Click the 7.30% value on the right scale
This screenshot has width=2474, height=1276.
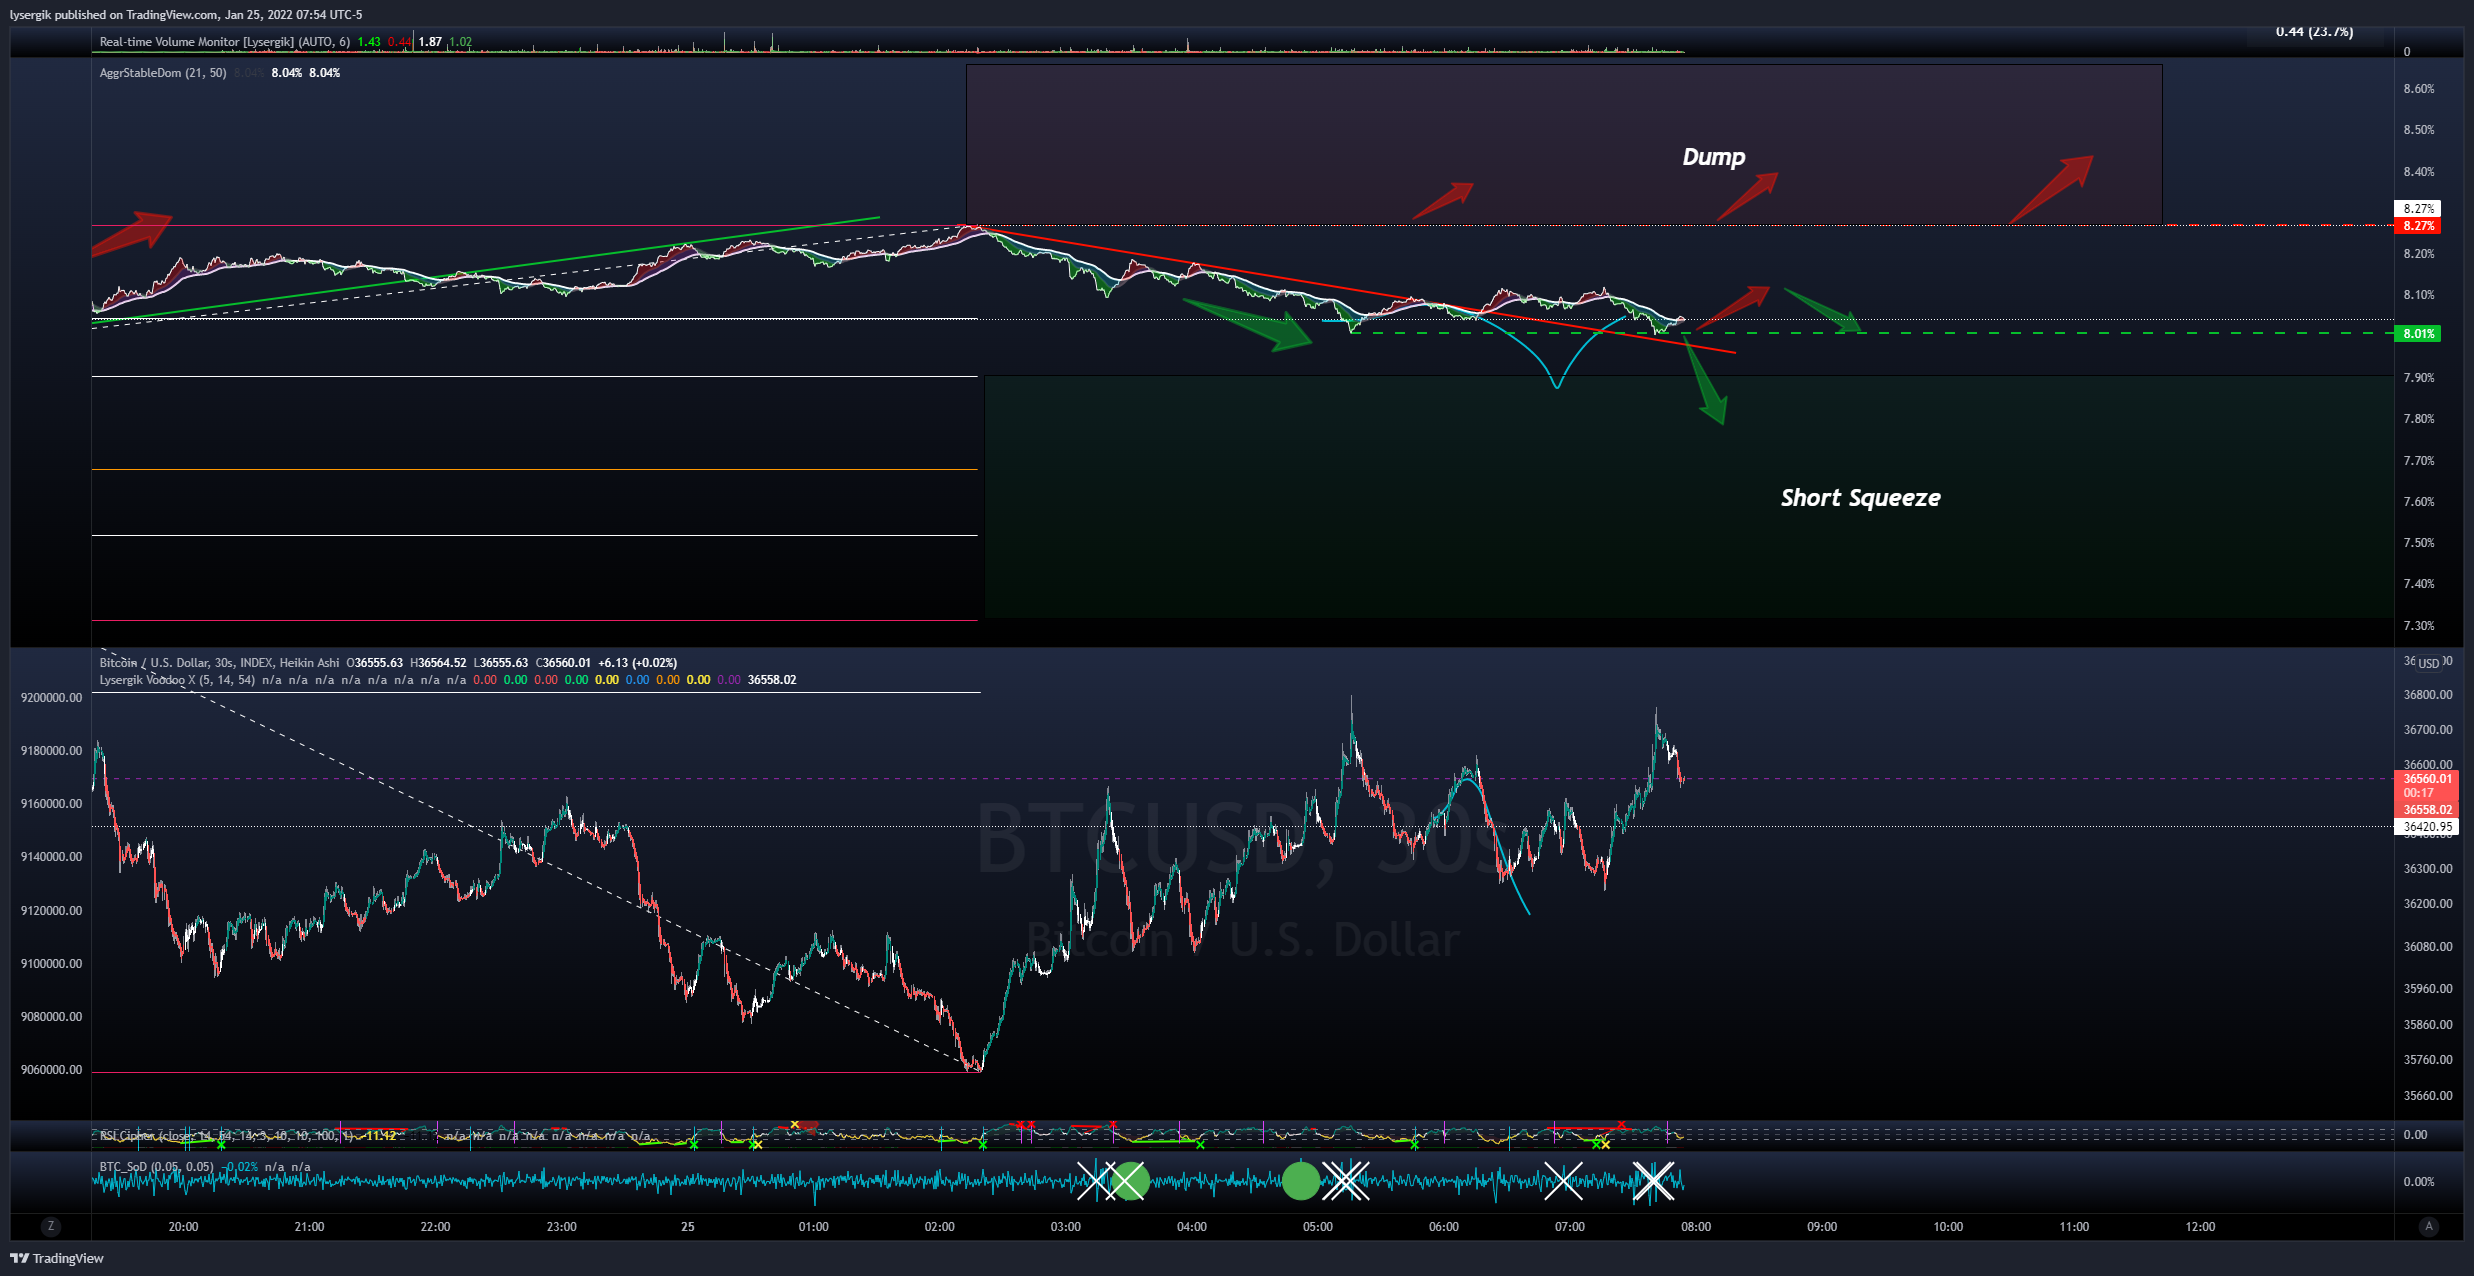(x=2418, y=626)
